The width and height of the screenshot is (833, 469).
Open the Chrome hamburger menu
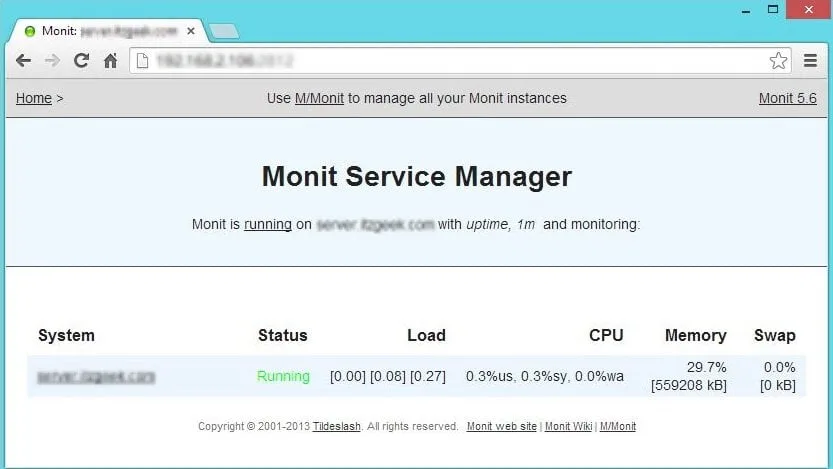[x=810, y=61]
